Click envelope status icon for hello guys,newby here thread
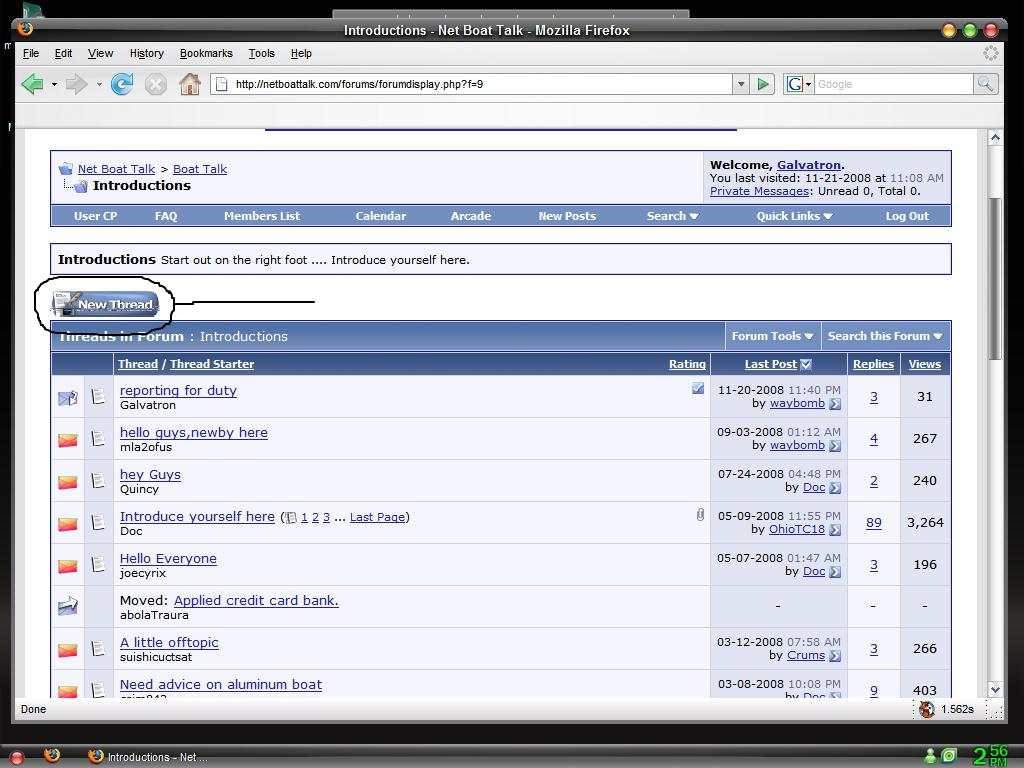This screenshot has width=1024, height=768. [68, 440]
